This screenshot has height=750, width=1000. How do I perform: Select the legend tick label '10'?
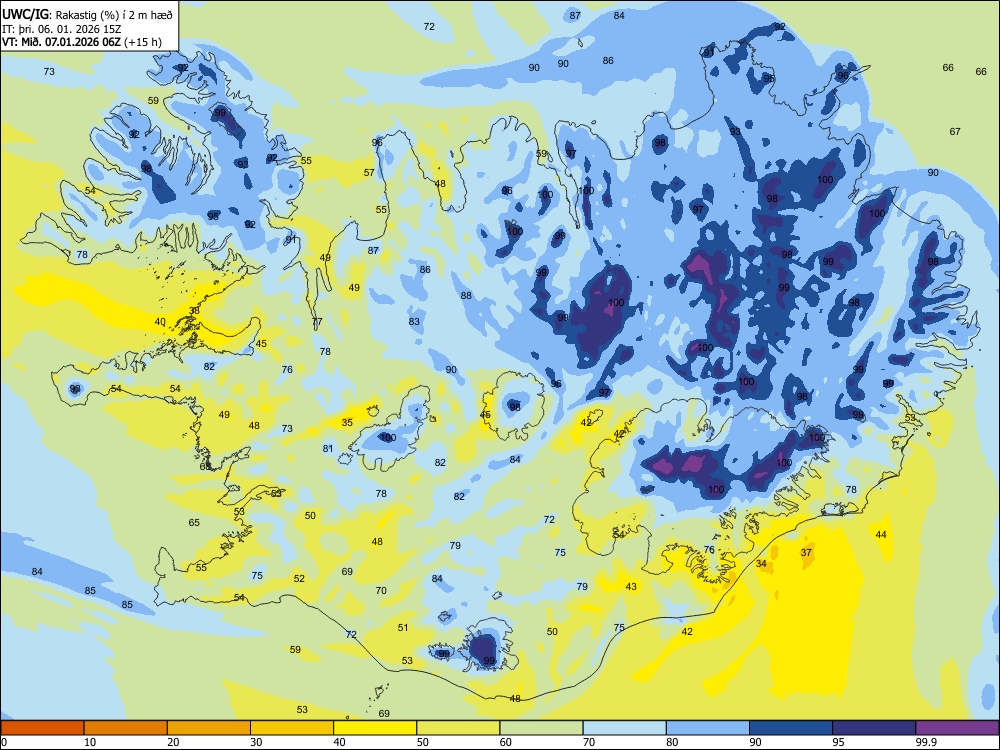(90, 742)
